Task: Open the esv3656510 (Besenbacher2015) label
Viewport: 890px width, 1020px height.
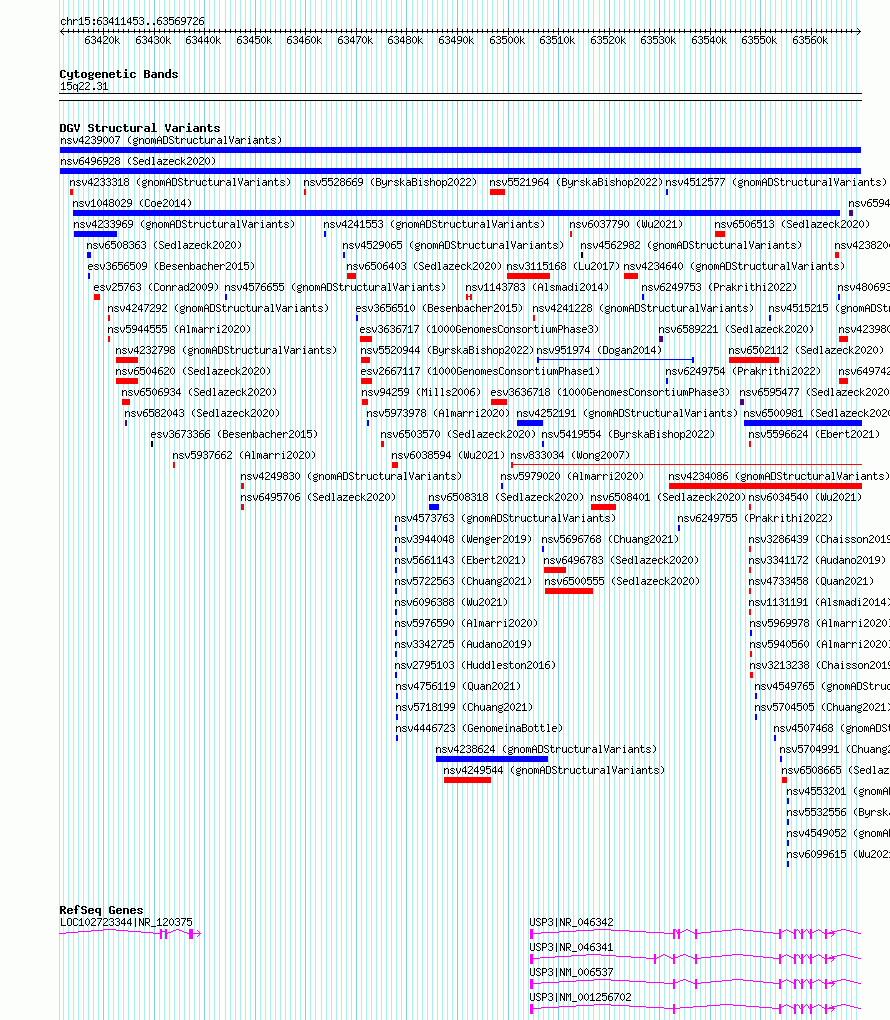Action: pos(439,308)
